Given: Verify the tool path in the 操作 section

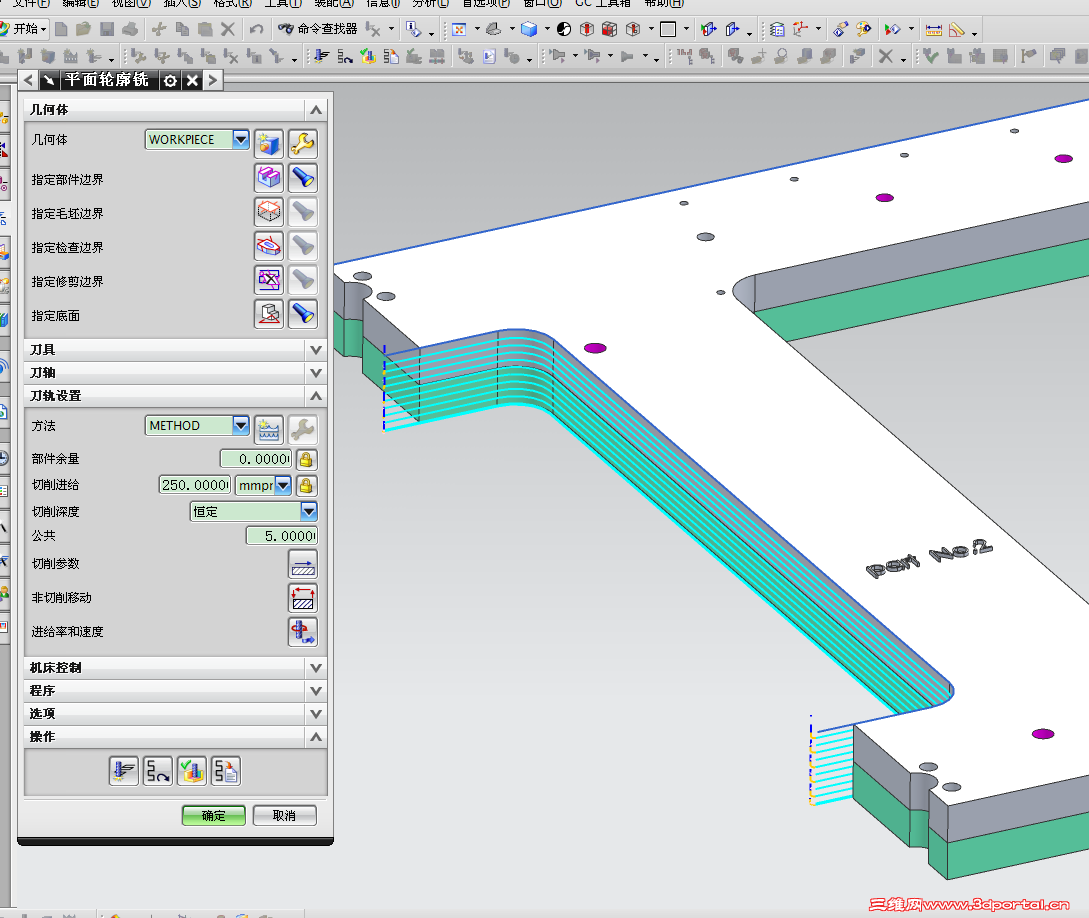Looking at the screenshot, I should [x=192, y=771].
